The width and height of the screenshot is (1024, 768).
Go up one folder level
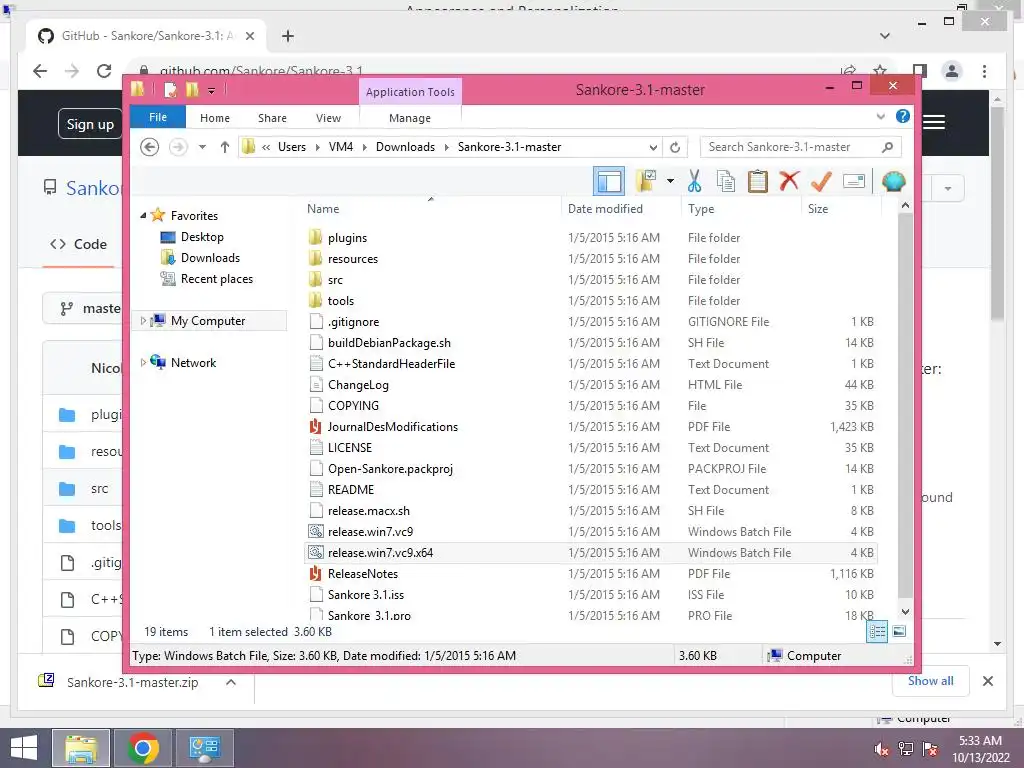click(x=225, y=147)
